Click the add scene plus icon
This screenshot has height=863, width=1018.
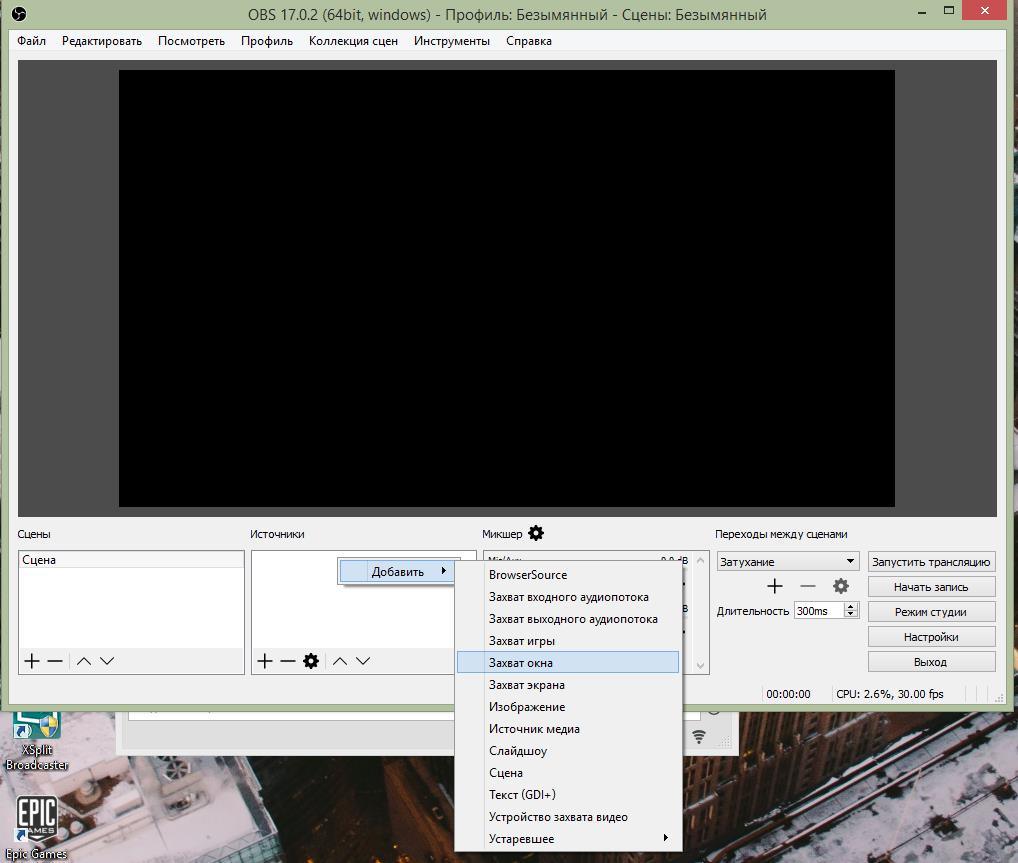pyautogui.click(x=32, y=661)
